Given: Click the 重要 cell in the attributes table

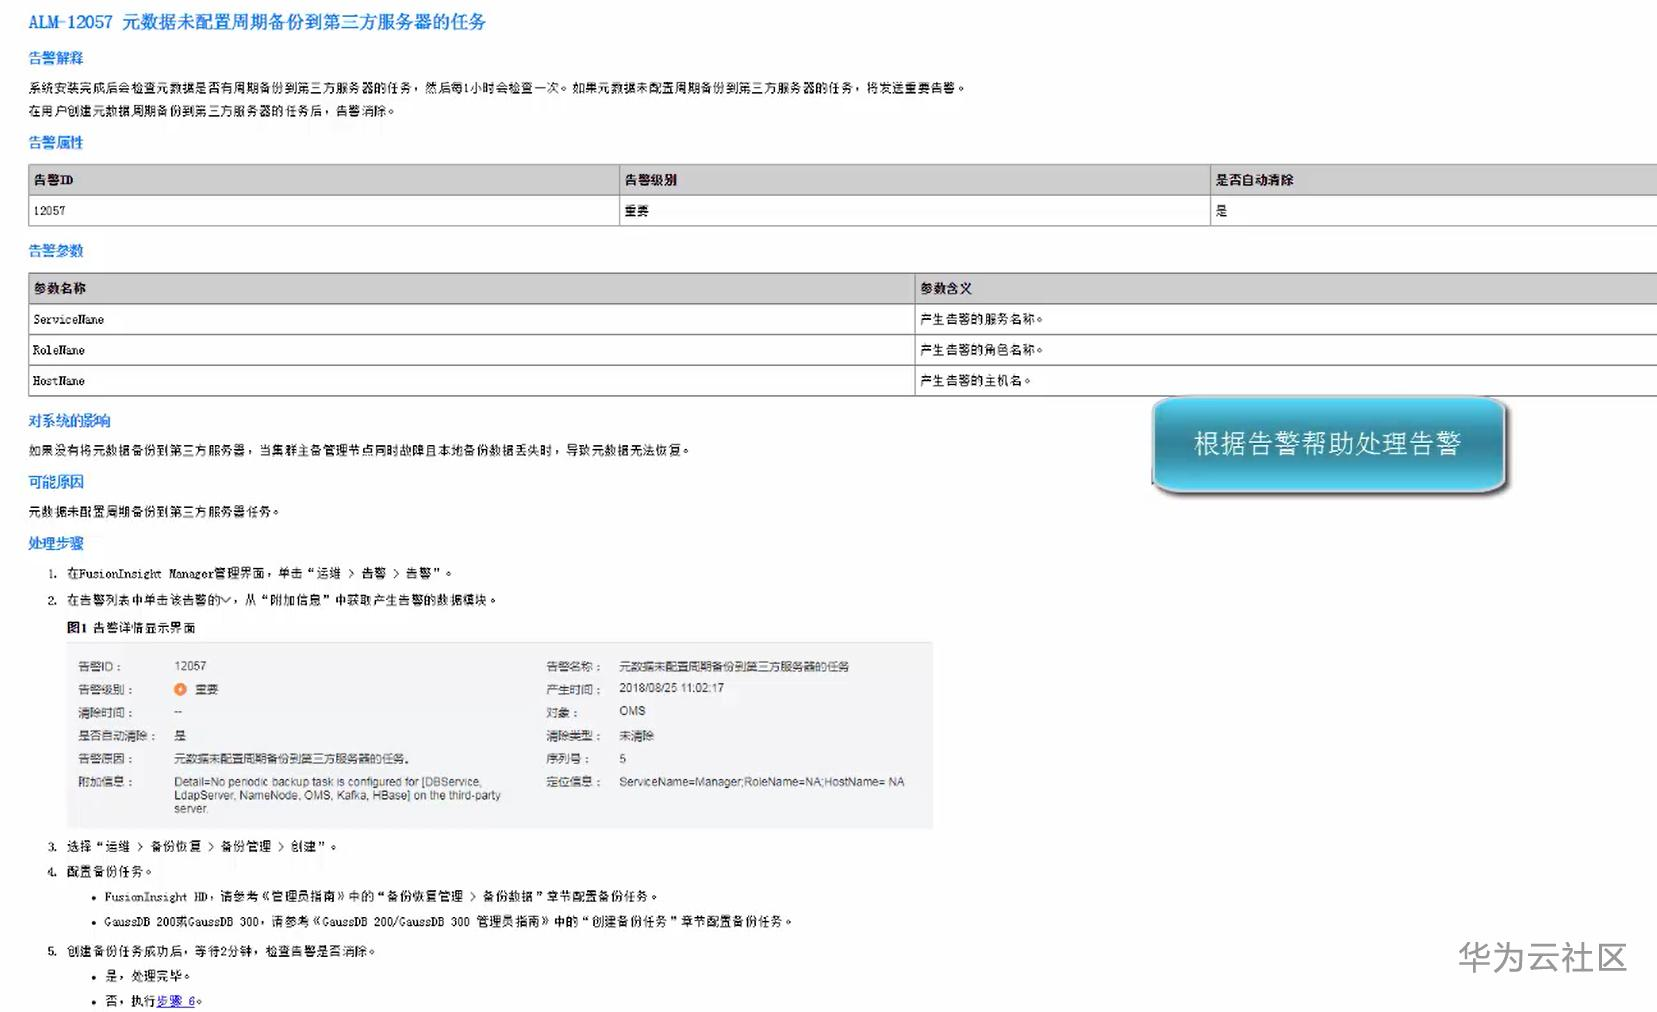Looking at the screenshot, I should 915,211.
